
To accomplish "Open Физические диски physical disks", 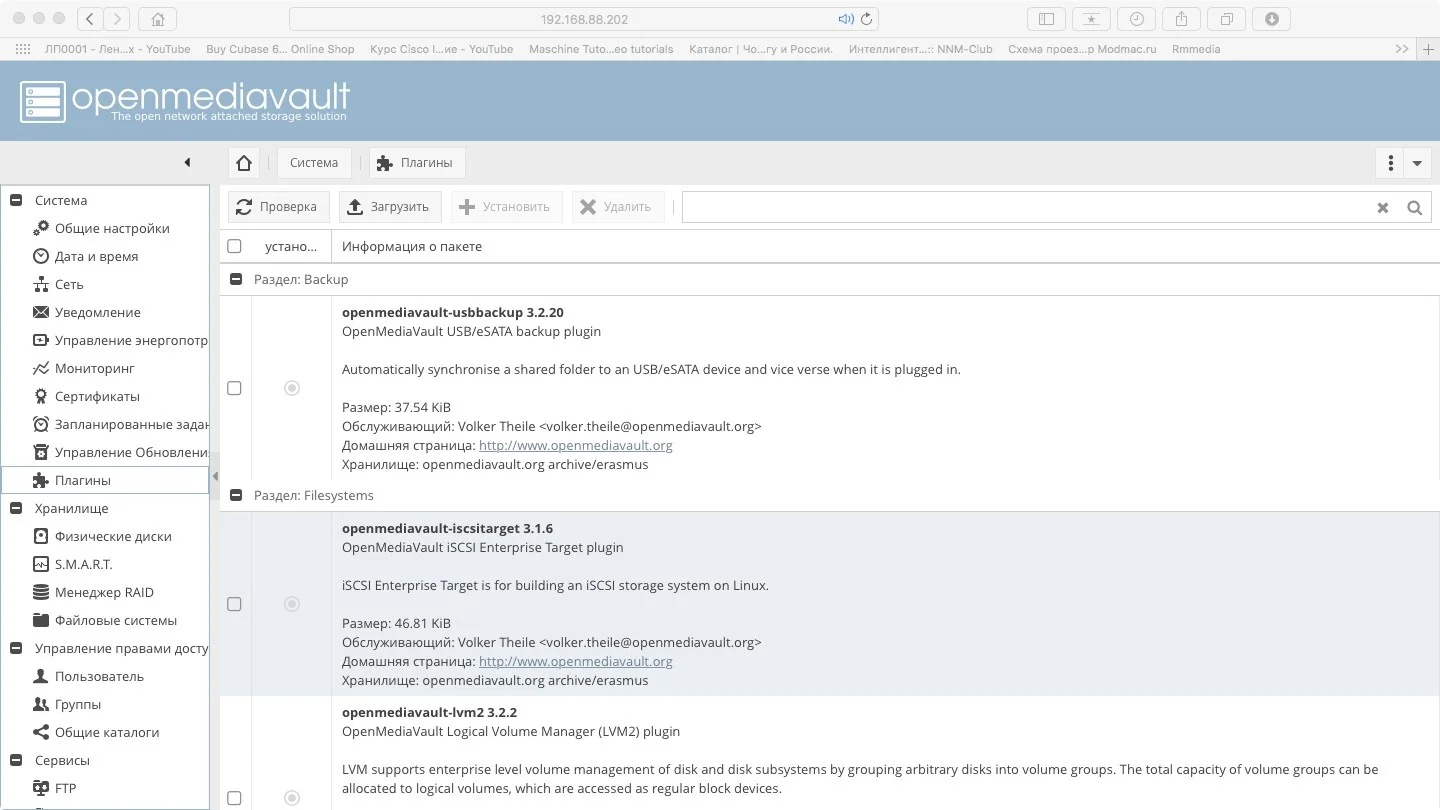I will pyautogui.click(x=113, y=536).
